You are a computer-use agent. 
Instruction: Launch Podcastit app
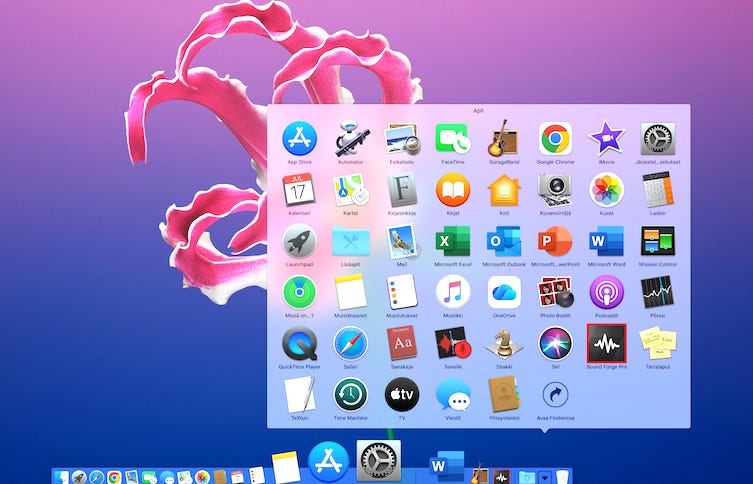pos(607,292)
